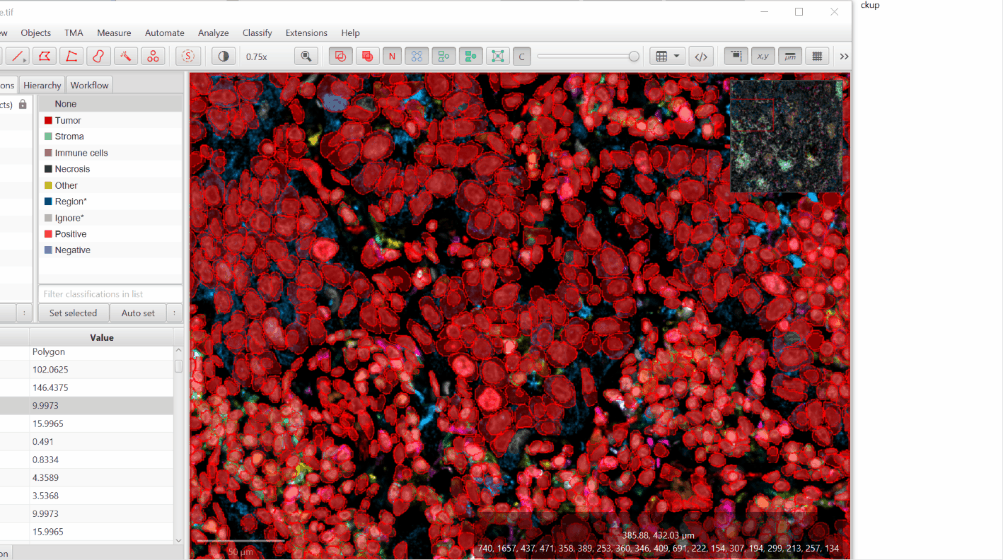Toggle show annotation names N button

click(392, 56)
